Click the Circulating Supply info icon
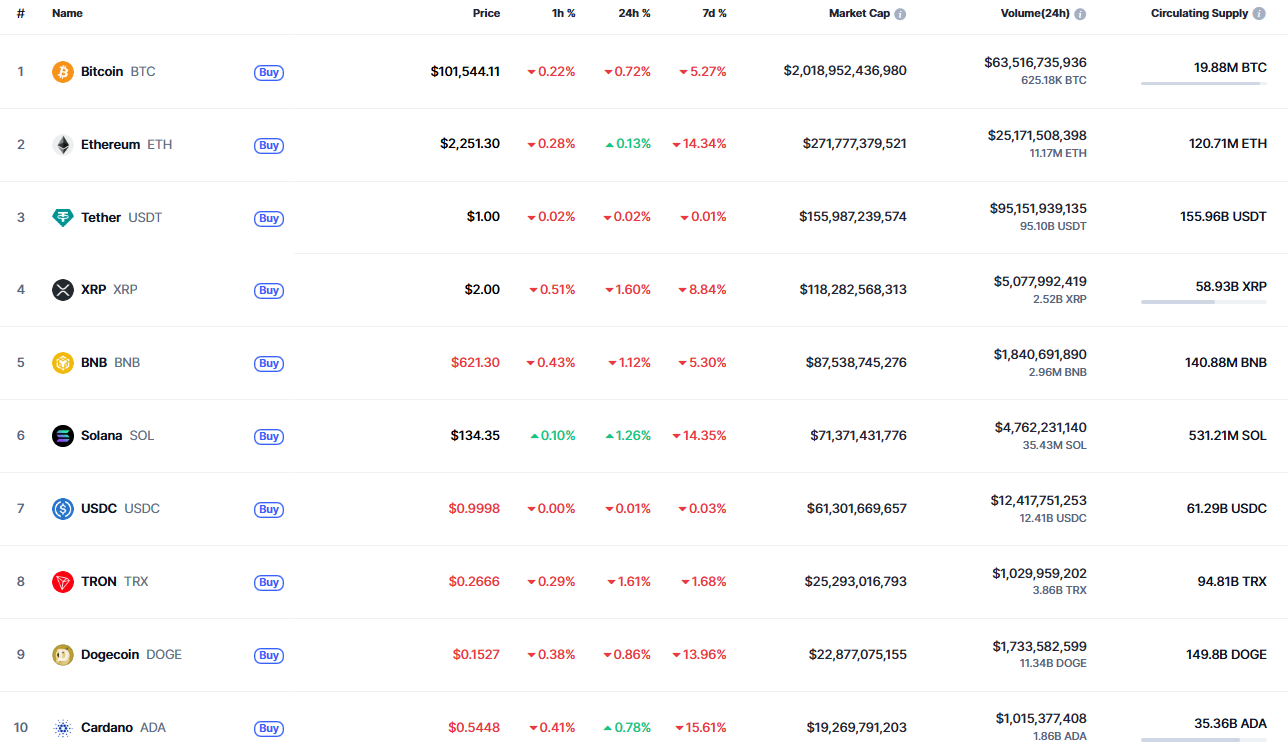 tap(1259, 14)
